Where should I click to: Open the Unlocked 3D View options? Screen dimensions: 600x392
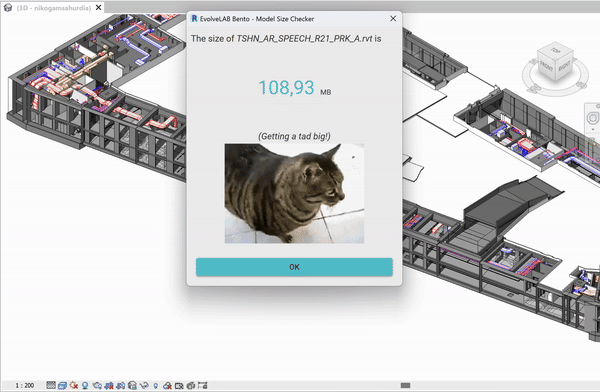[x=132, y=385]
